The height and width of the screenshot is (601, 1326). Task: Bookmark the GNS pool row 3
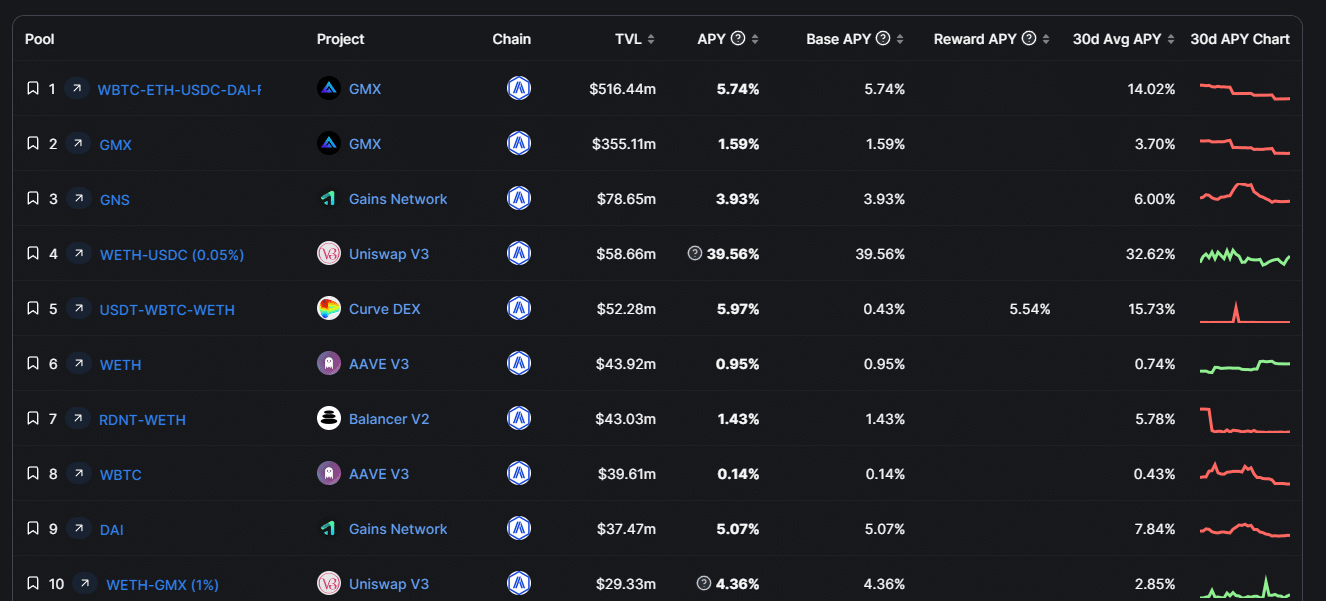click(x=33, y=199)
